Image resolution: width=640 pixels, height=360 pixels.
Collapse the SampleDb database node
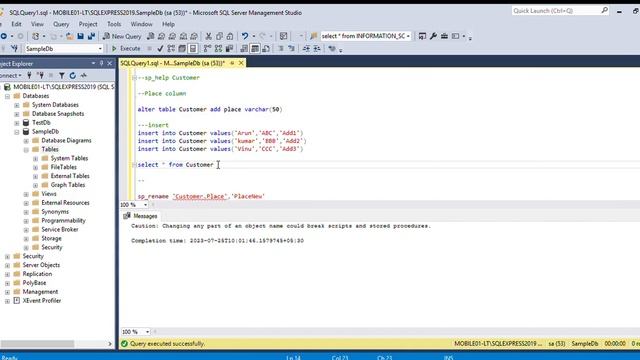tap(17, 131)
